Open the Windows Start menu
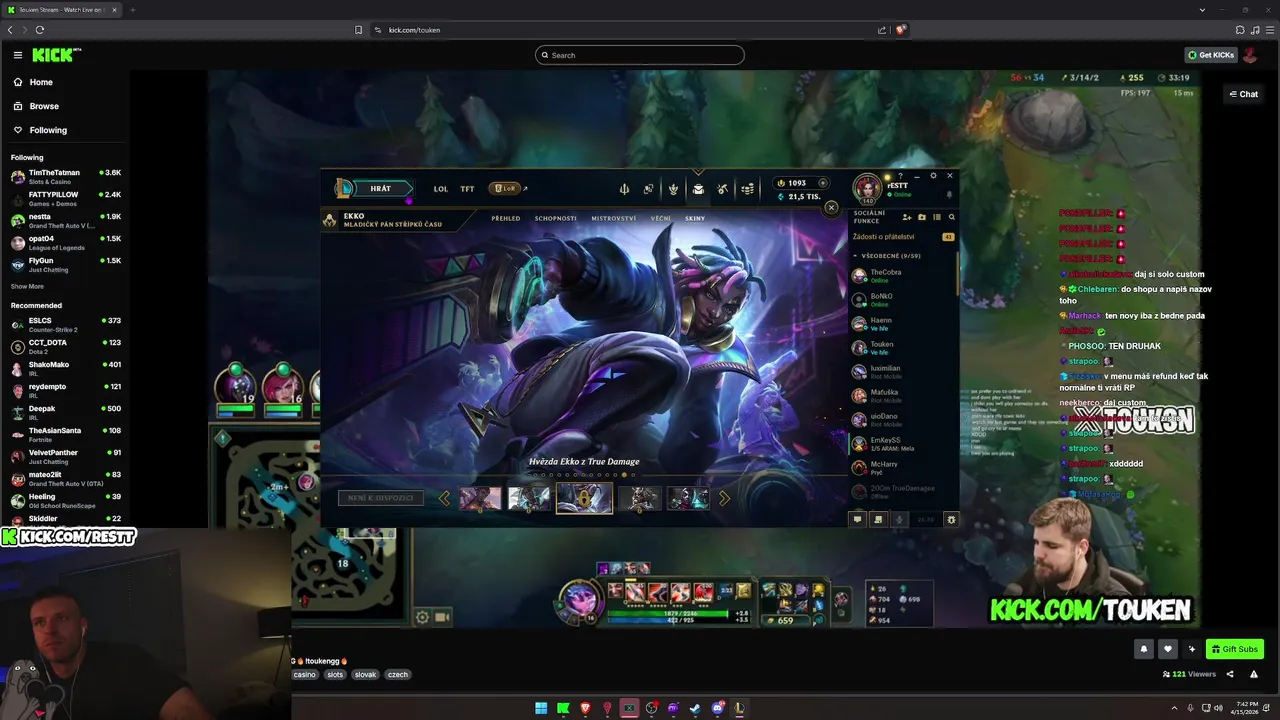This screenshot has height=720, width=1280. (541, 708)
